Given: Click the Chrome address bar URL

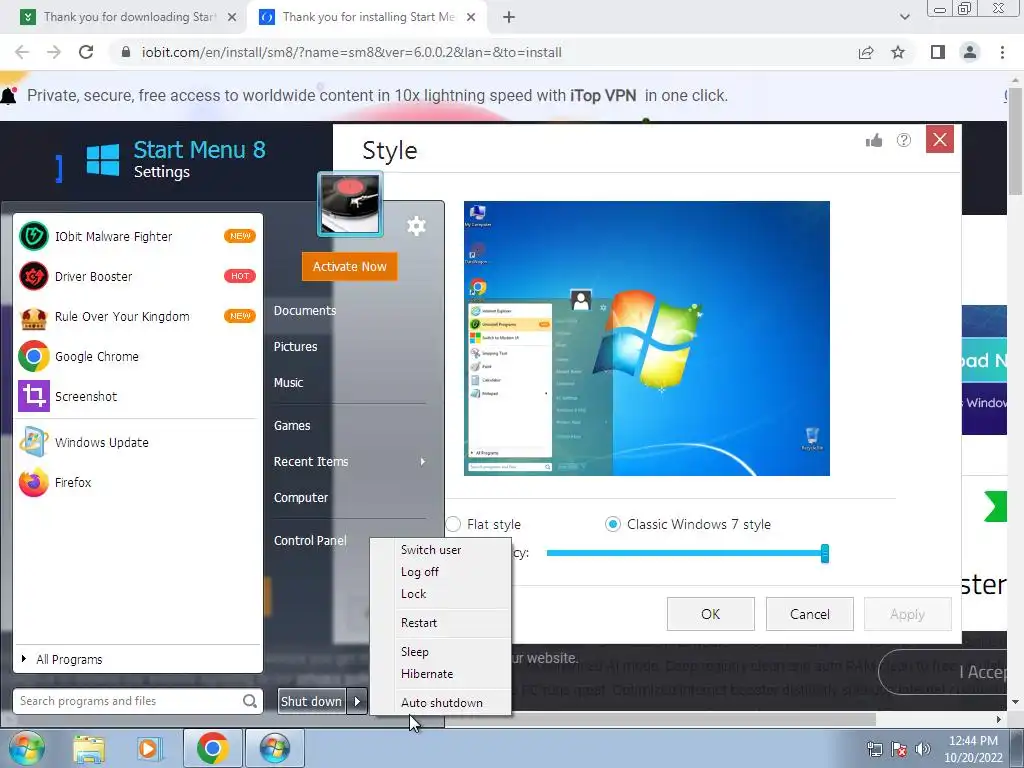Looking at the screenshot, I should pos(351,52).
